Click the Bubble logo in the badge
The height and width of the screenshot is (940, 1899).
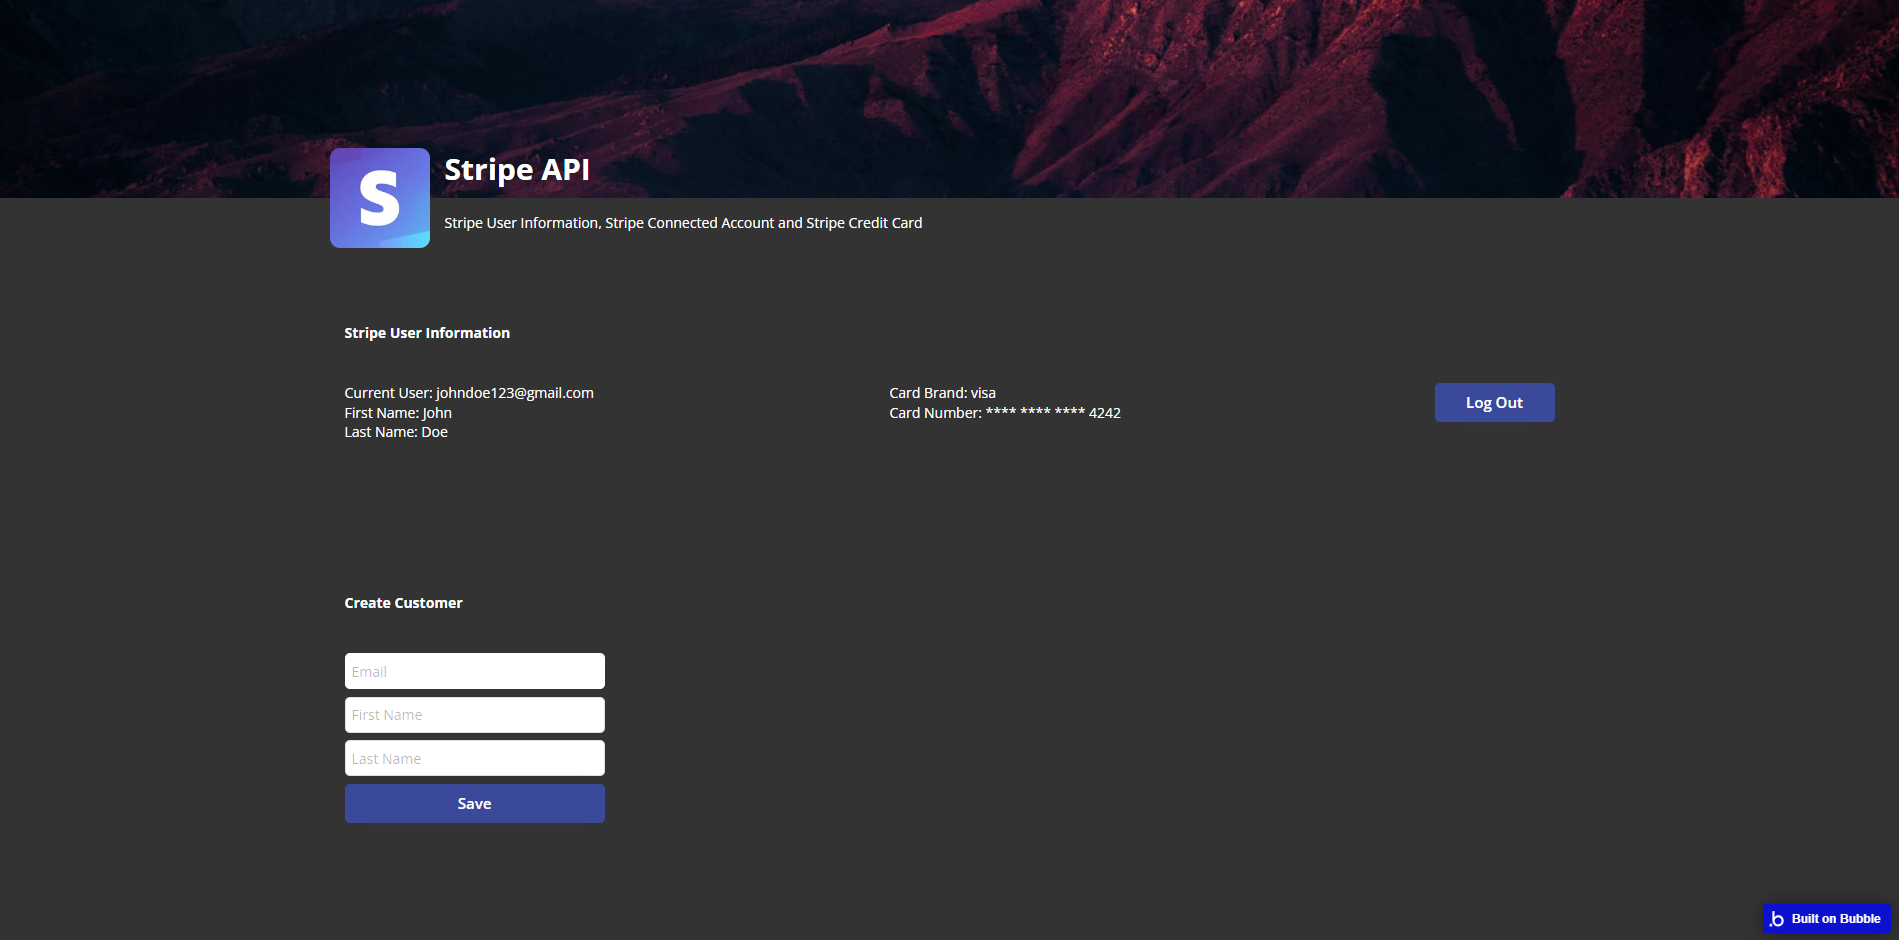1777,919
